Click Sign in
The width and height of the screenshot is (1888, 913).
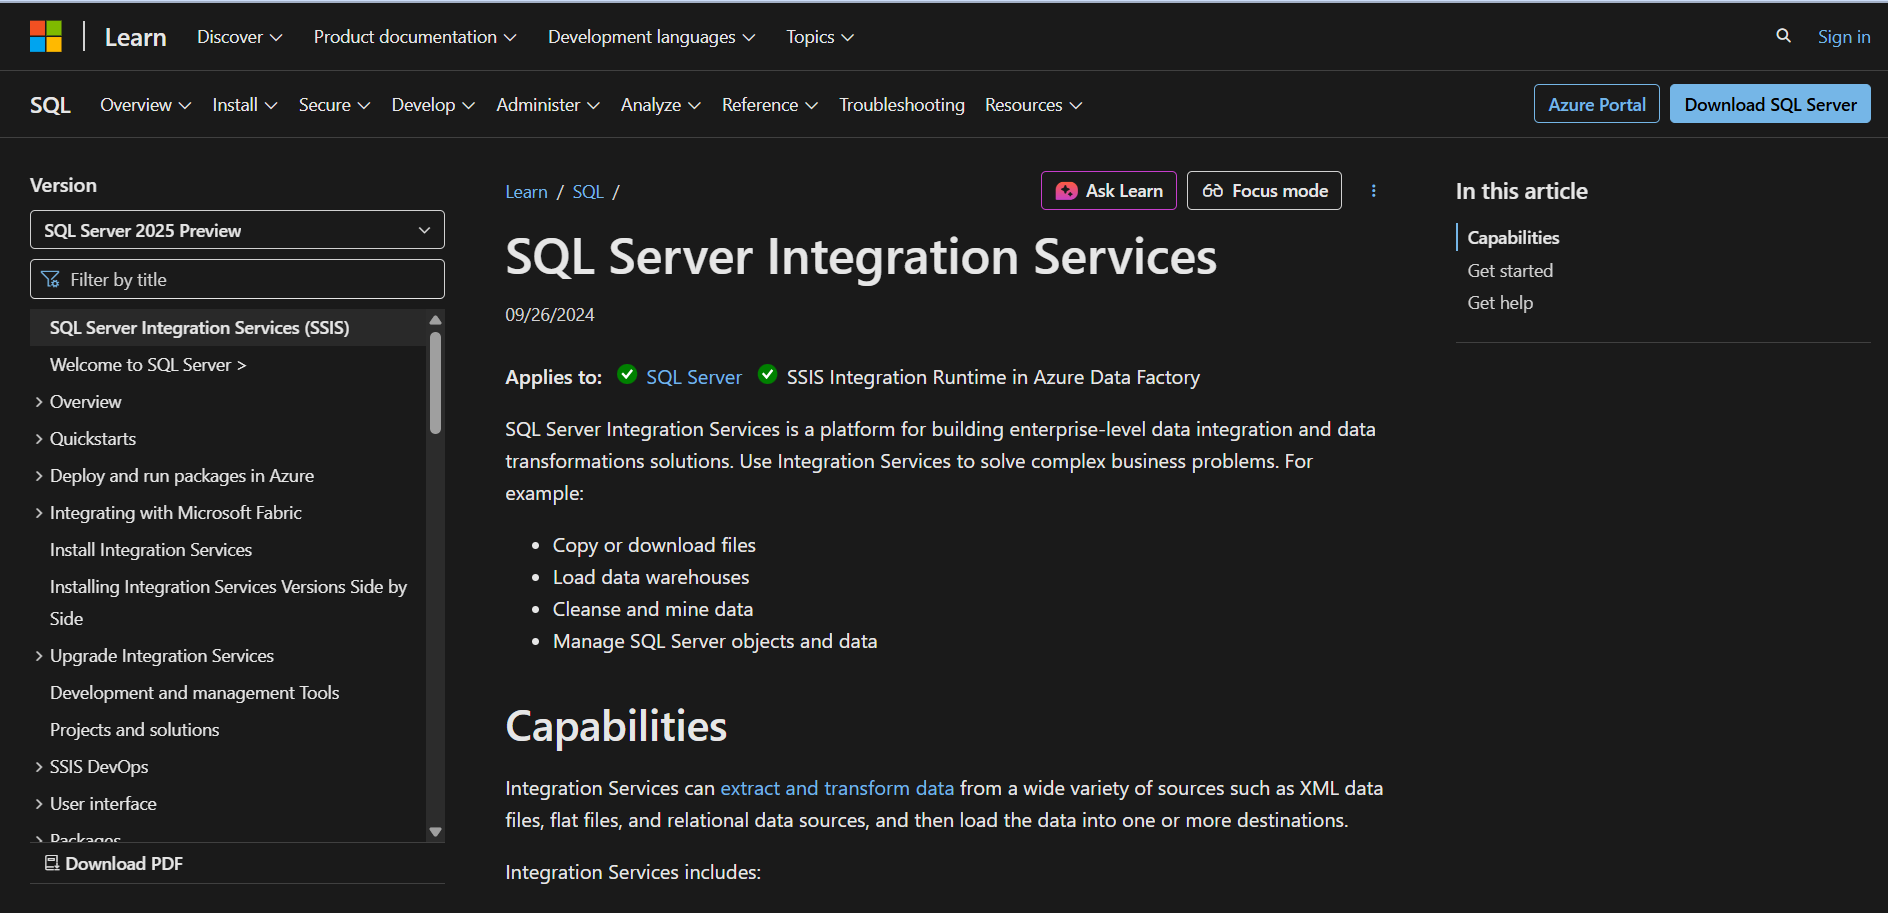1843,35
